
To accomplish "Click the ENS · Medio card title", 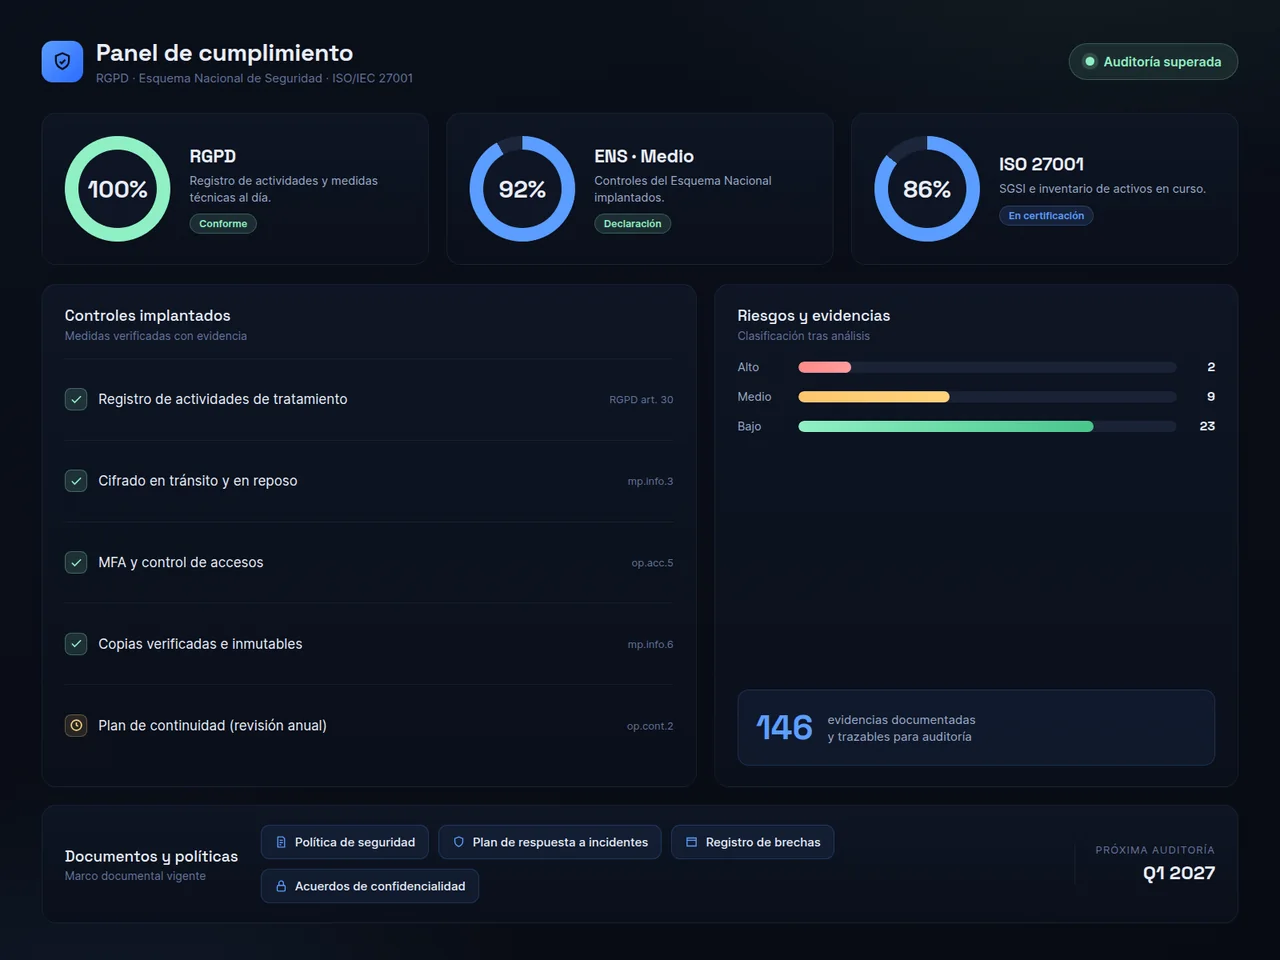I will tap(644, 156).
